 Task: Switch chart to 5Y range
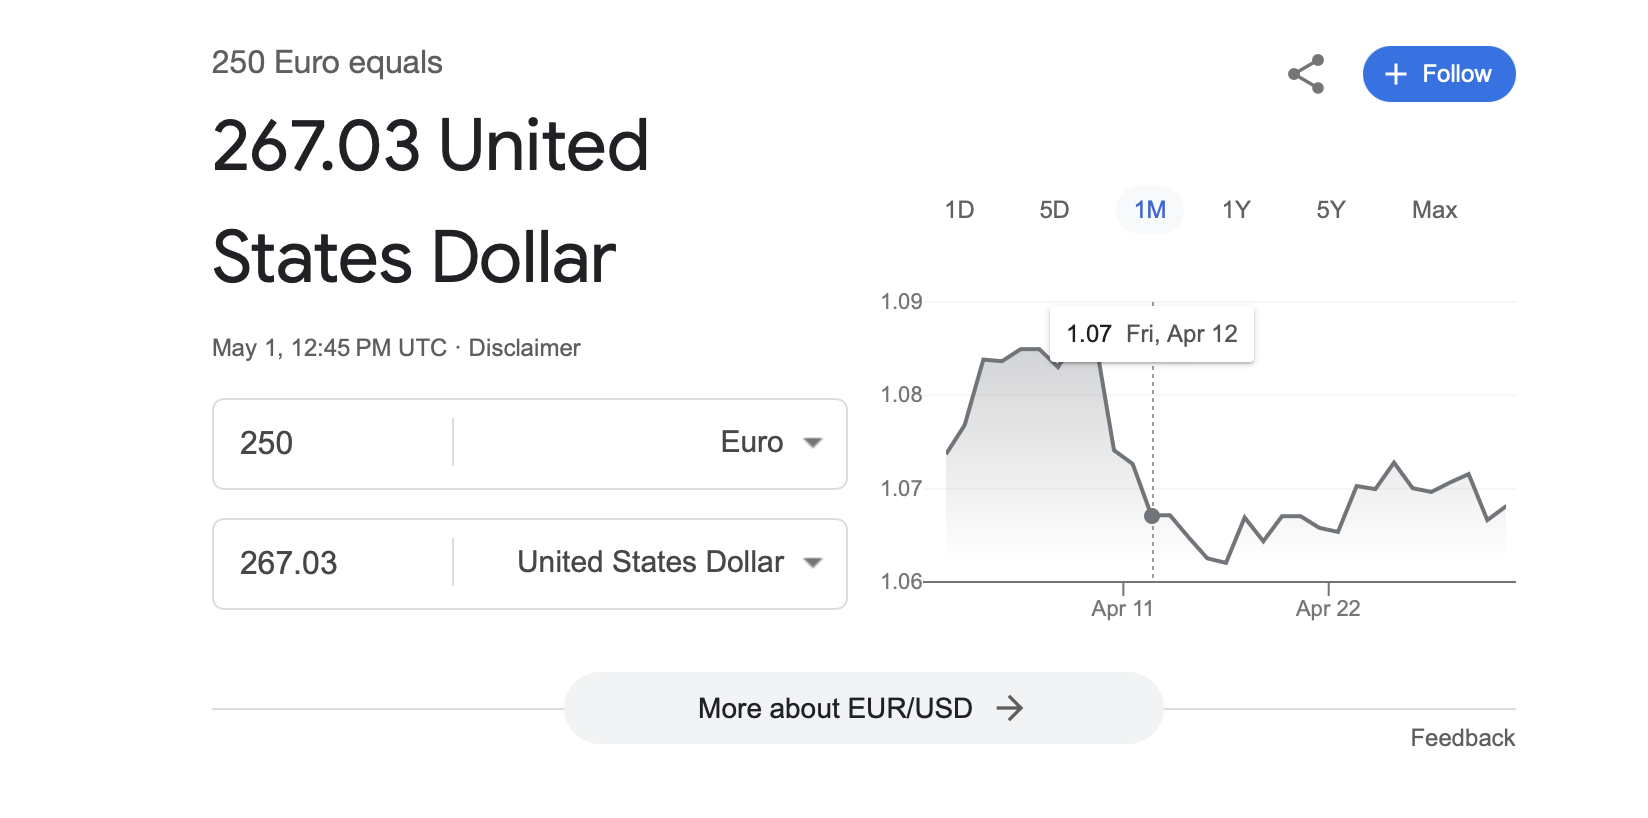[x=1331, y=210]
